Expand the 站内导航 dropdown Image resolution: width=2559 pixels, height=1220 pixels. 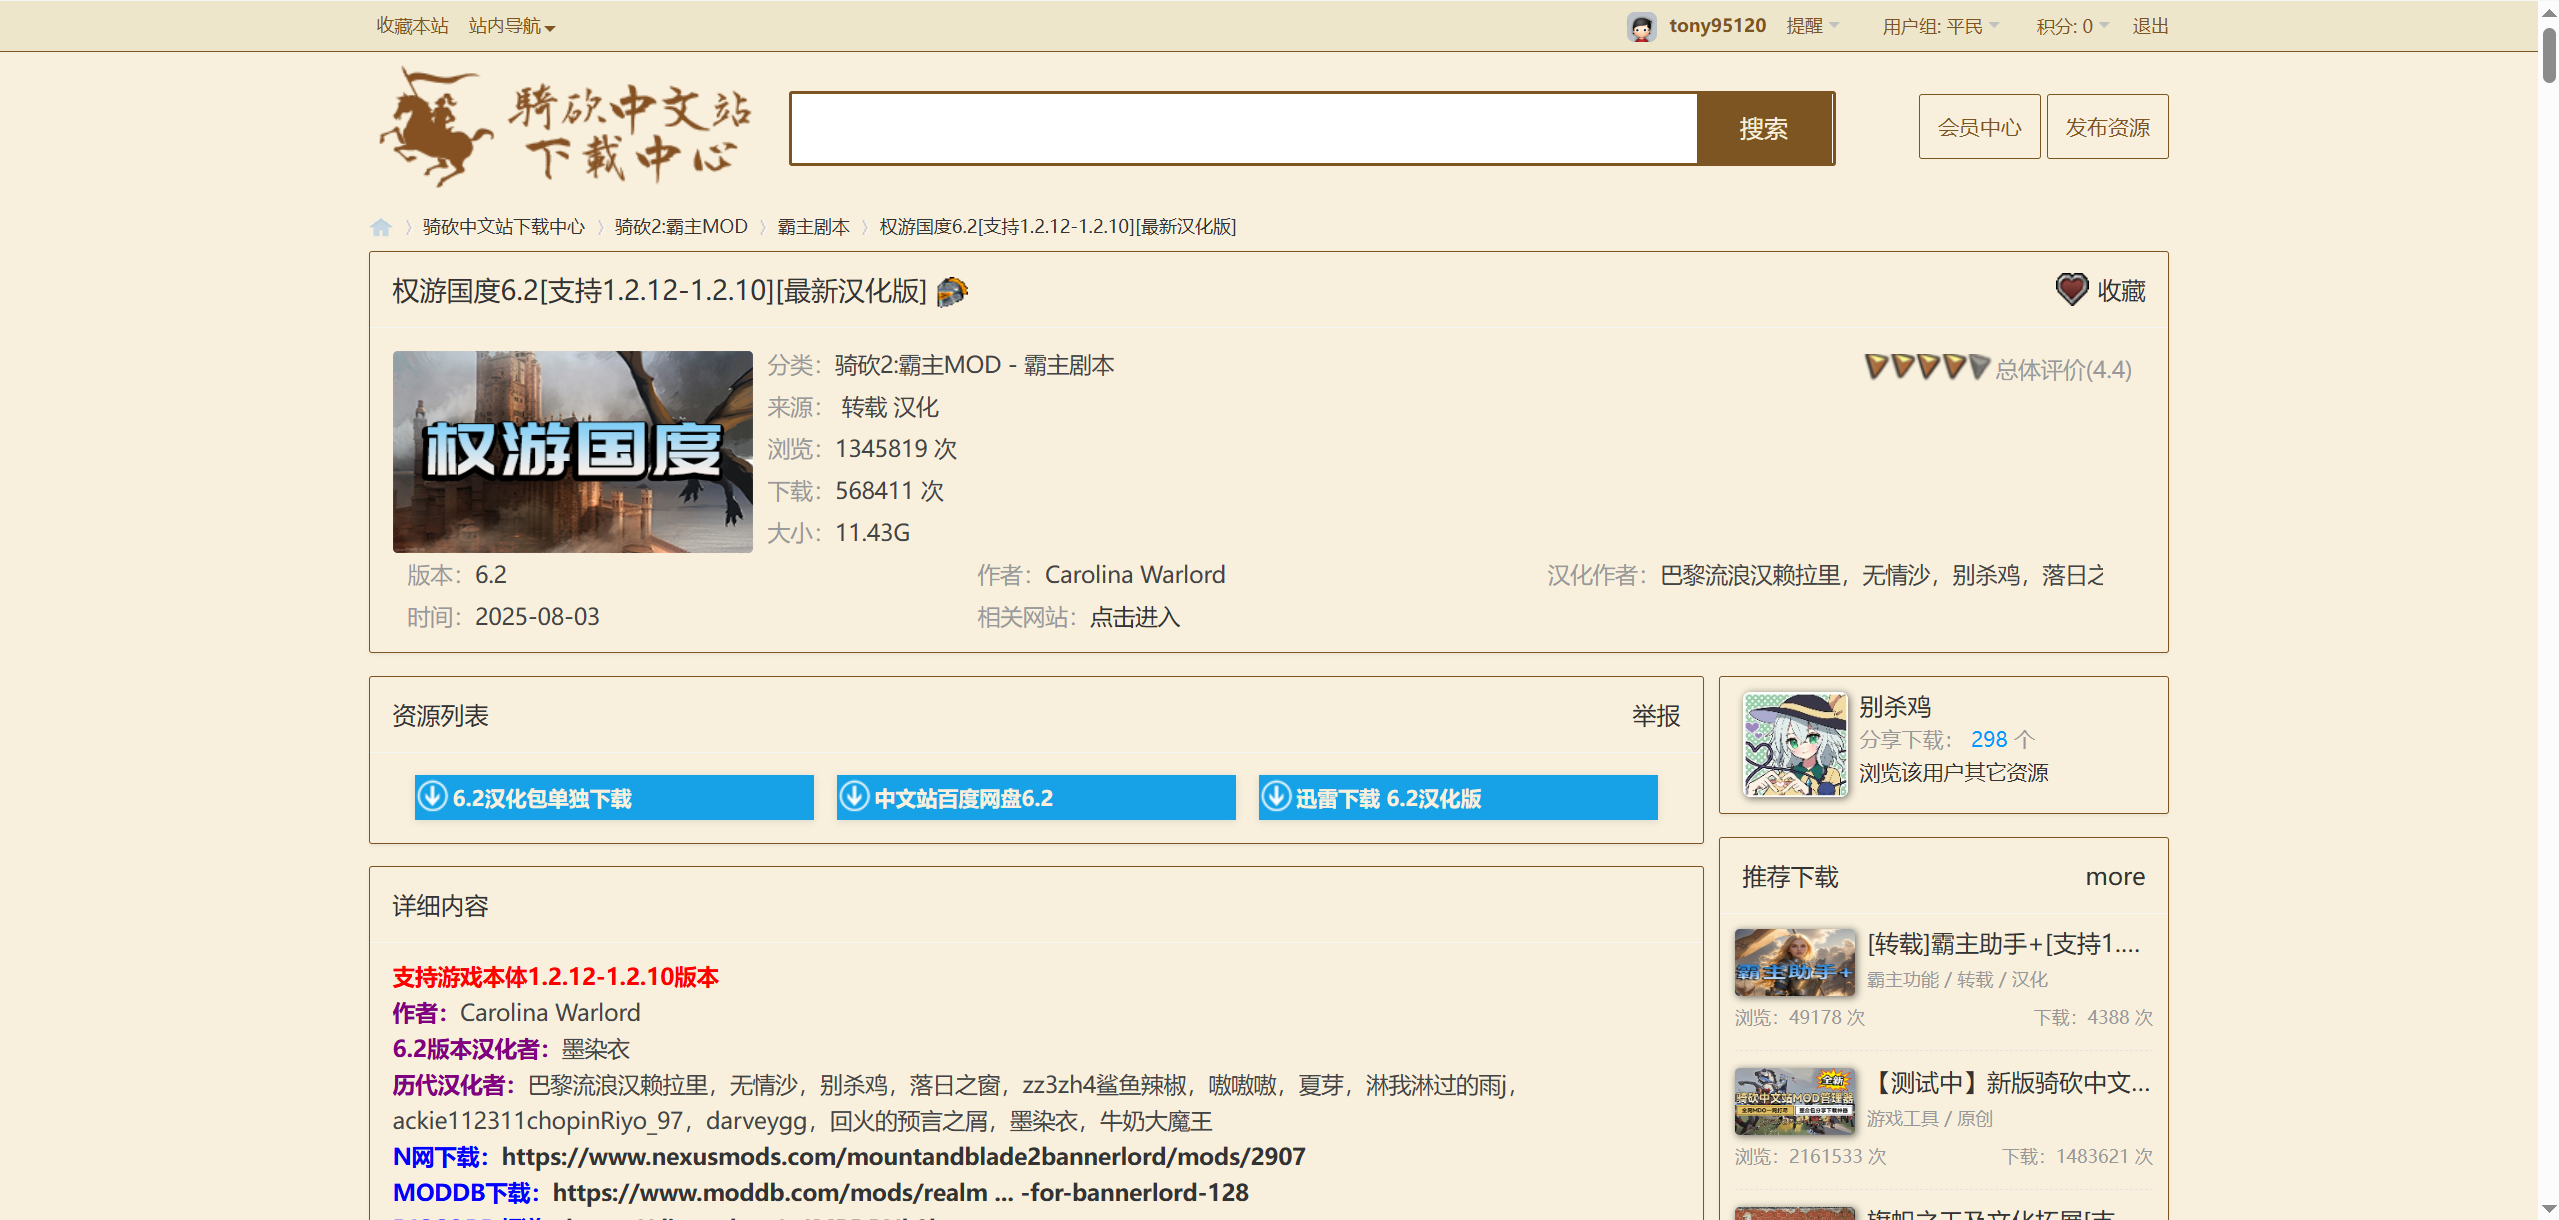[511, 27]
